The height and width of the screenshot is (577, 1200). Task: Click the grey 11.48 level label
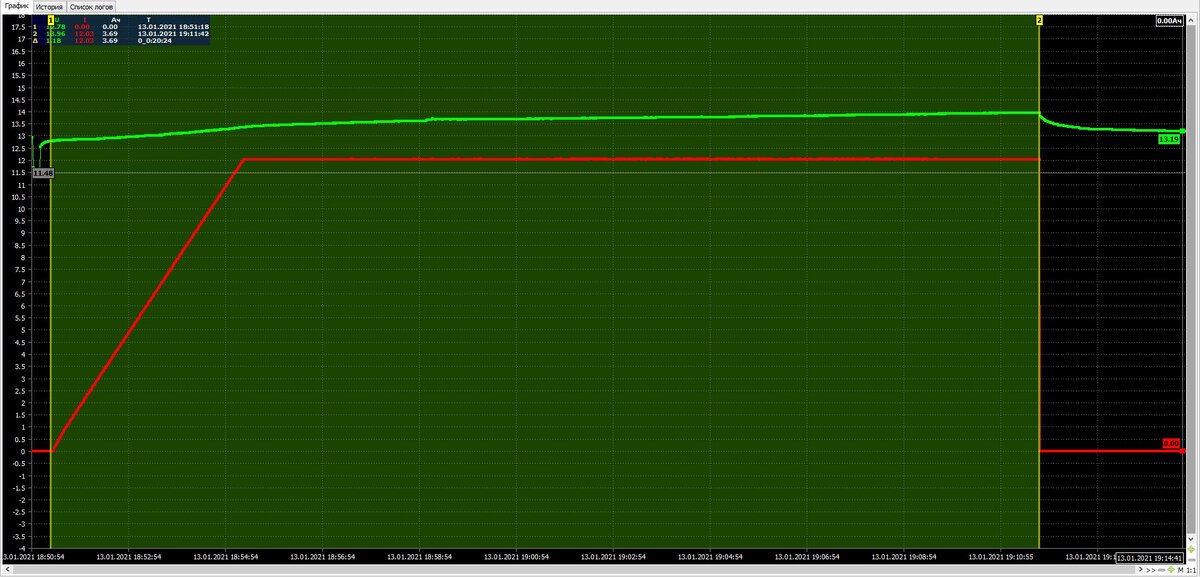[x=43, y=173]
